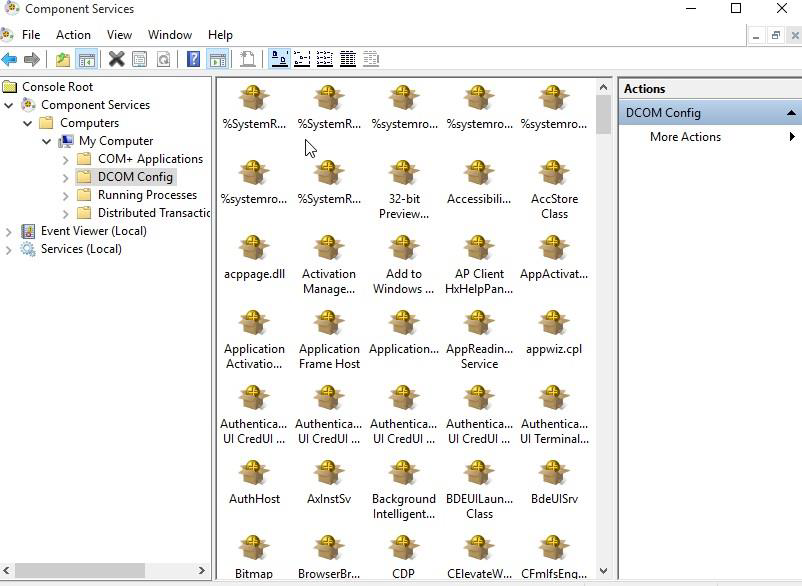Screen dimensions: 802x586
Task: Select the AuthHost item
Action: tap(254, 482)
